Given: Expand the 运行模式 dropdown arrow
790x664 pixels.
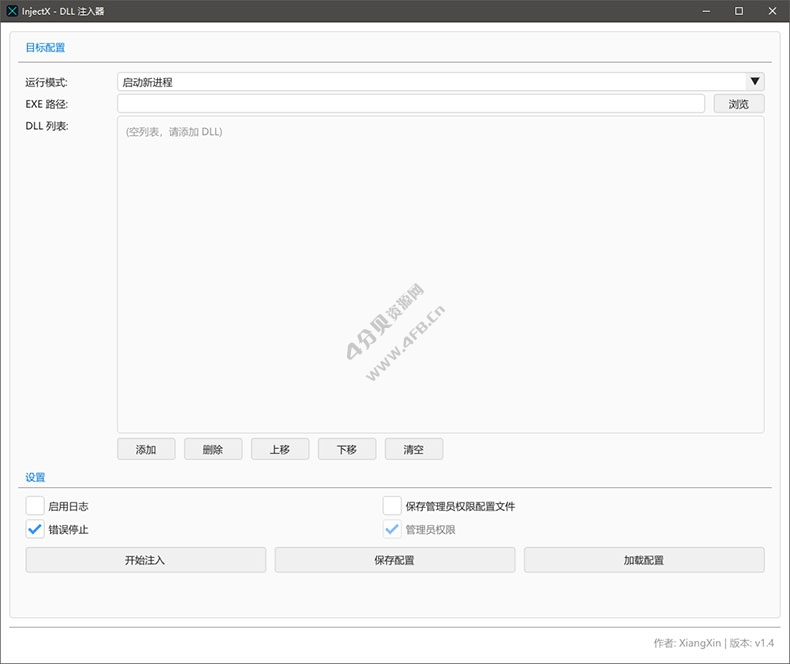Looking at the screenshot, I should pos(755,82).
